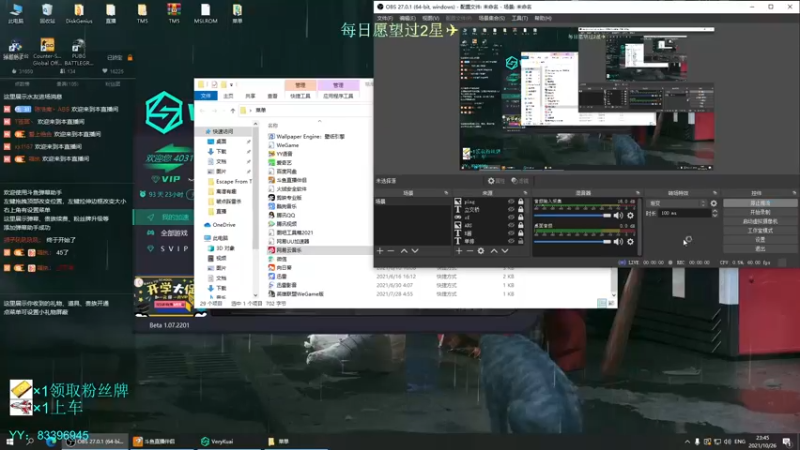Open the scene transitions dock popout icon
This screenshot has height=450, width=800.
pos(714,193)
